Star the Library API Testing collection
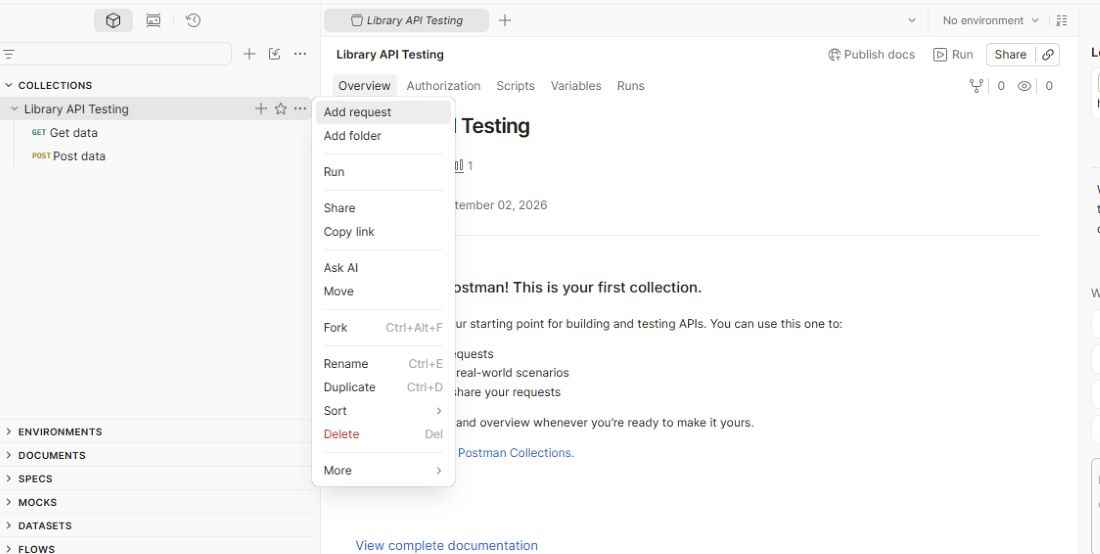This screenshot has height=554, width=1100. click(x=281, y=109)
